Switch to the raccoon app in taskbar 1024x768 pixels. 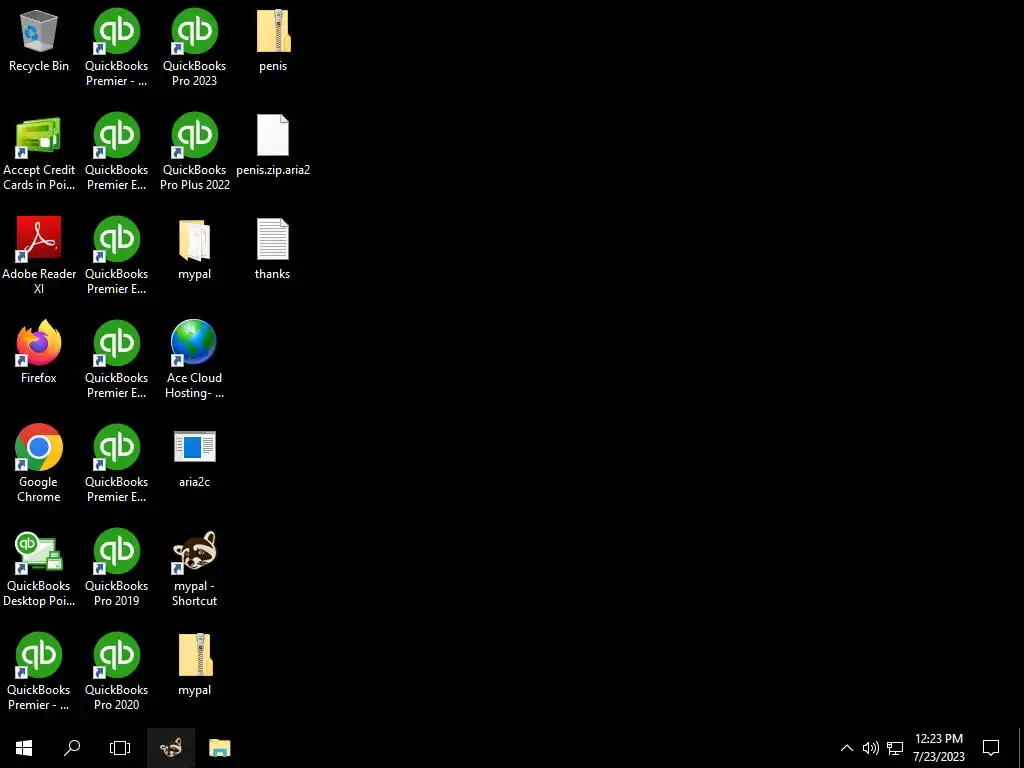tap(170, 748)
